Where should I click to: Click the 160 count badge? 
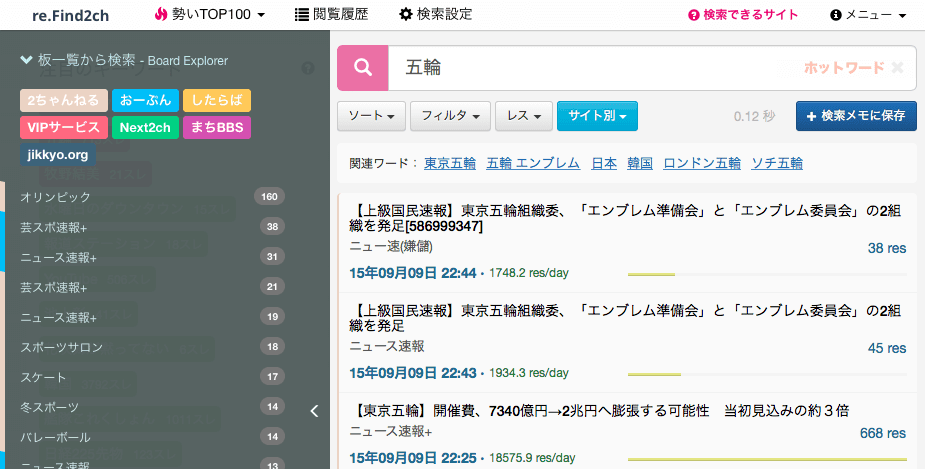pos(270,196)
